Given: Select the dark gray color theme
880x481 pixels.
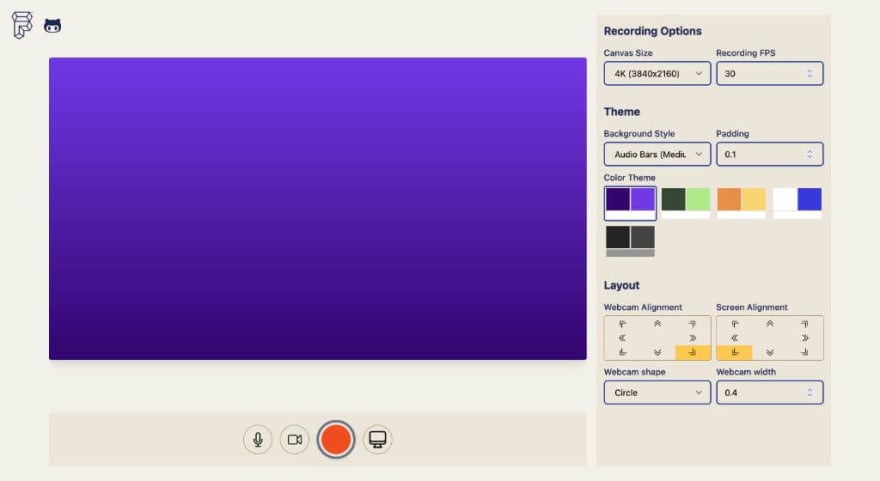Looking at the screenshot, I should 630,241.
